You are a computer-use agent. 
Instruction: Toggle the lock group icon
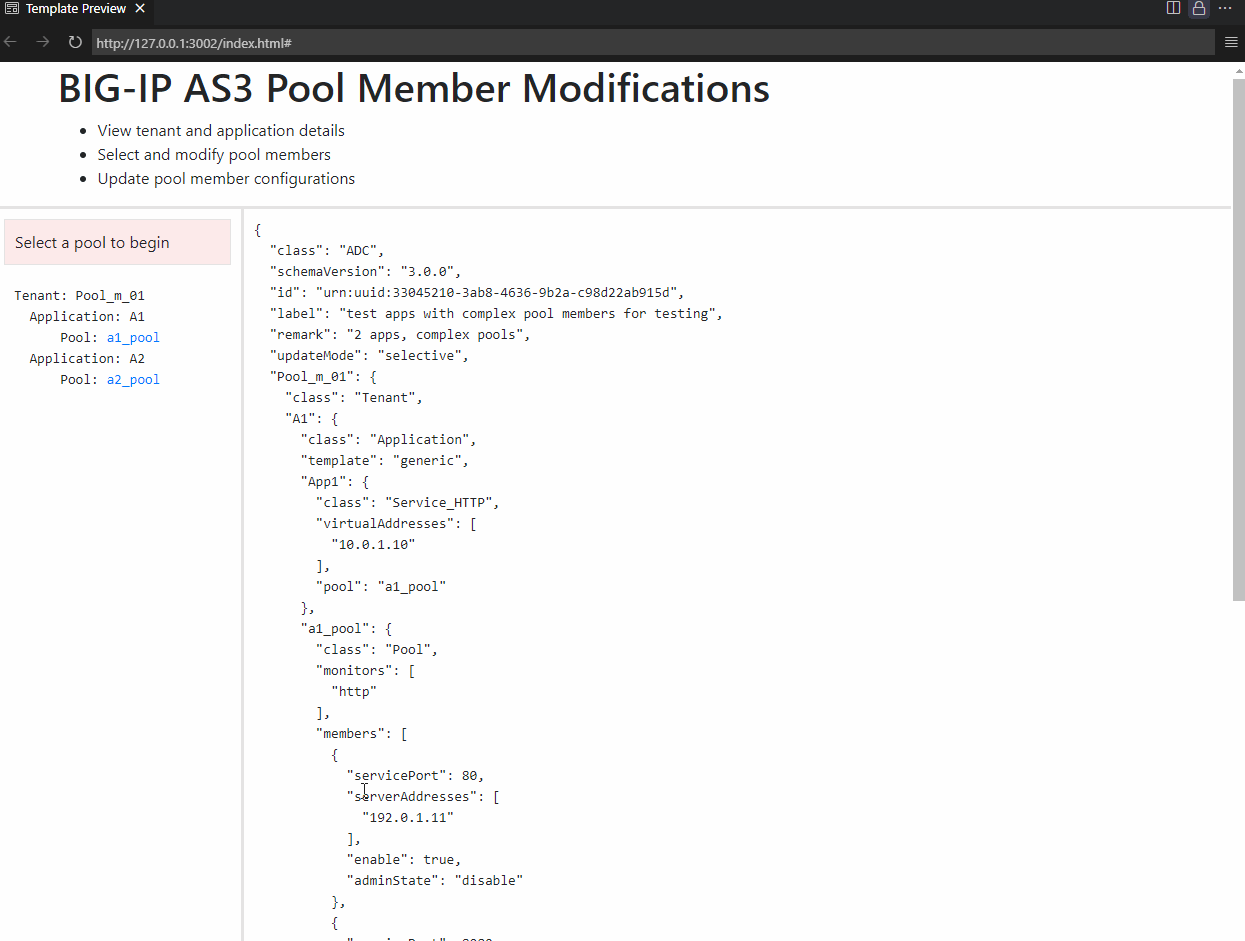tap(1198, 8)
